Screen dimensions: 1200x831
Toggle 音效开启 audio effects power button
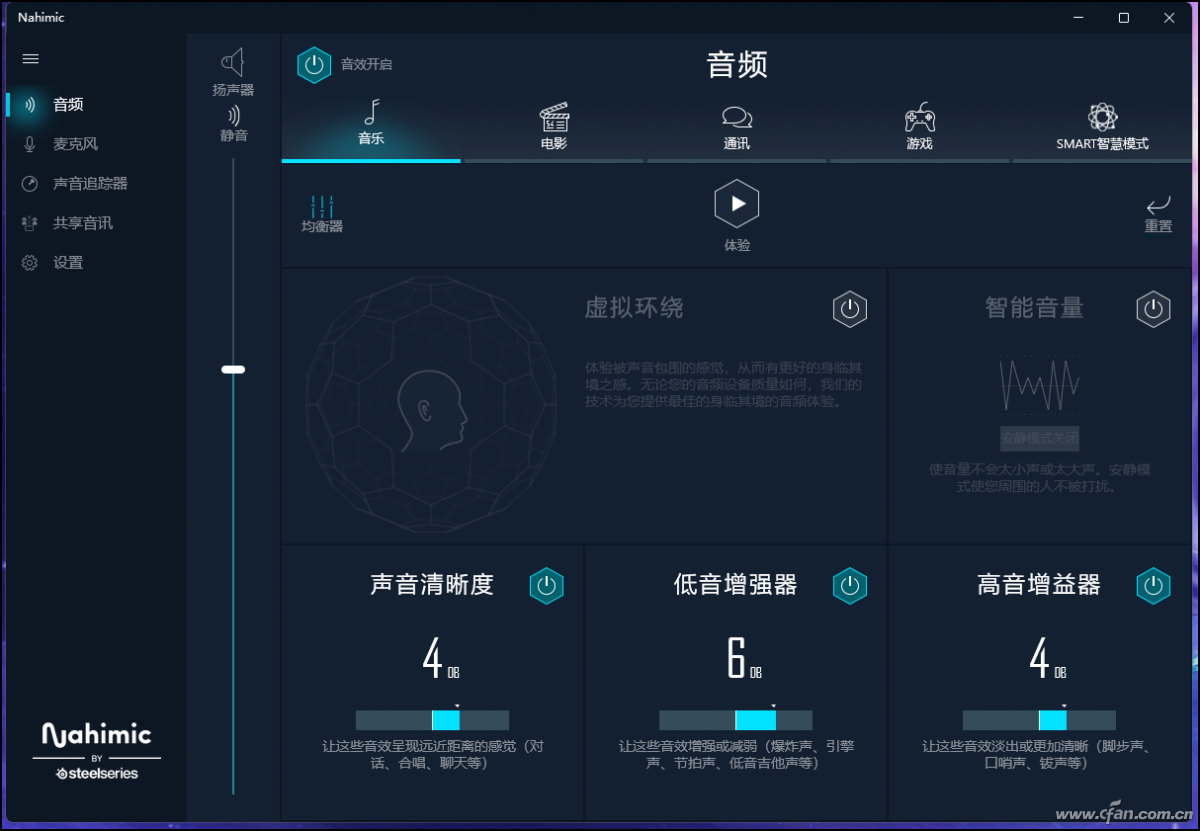pyautogui.click(x=314, y=65)
